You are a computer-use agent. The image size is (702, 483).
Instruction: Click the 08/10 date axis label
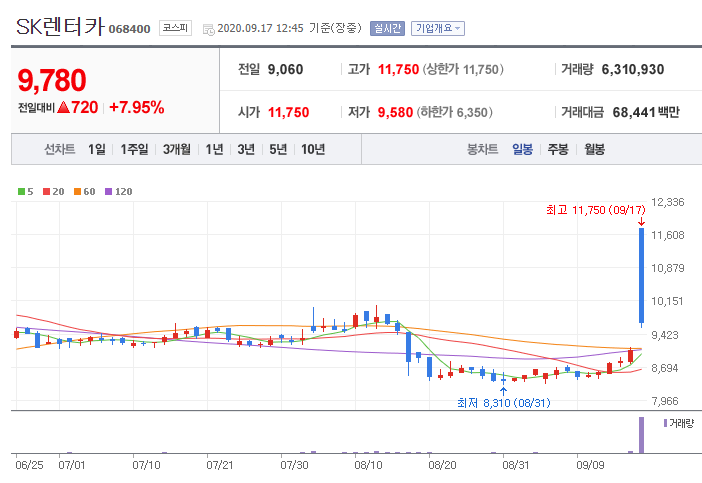click(x=368, y=465)
